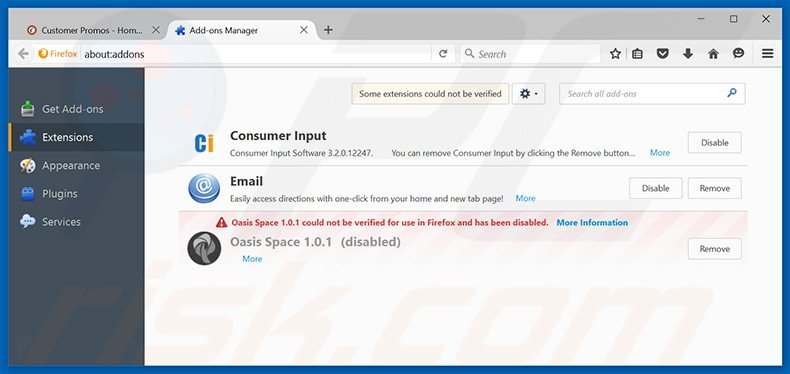Close the Add-ons Manager tab

click(304, 30)
